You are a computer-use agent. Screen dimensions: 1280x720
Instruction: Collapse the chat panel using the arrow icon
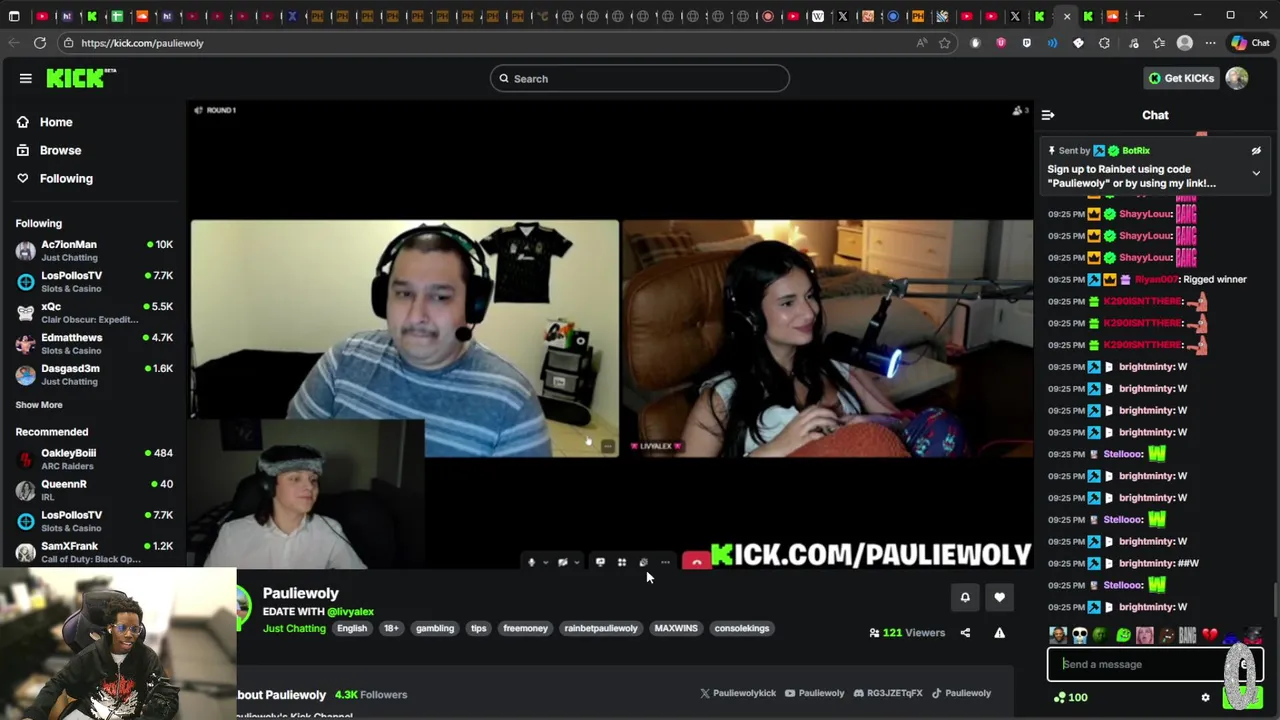pos(1048,115)
